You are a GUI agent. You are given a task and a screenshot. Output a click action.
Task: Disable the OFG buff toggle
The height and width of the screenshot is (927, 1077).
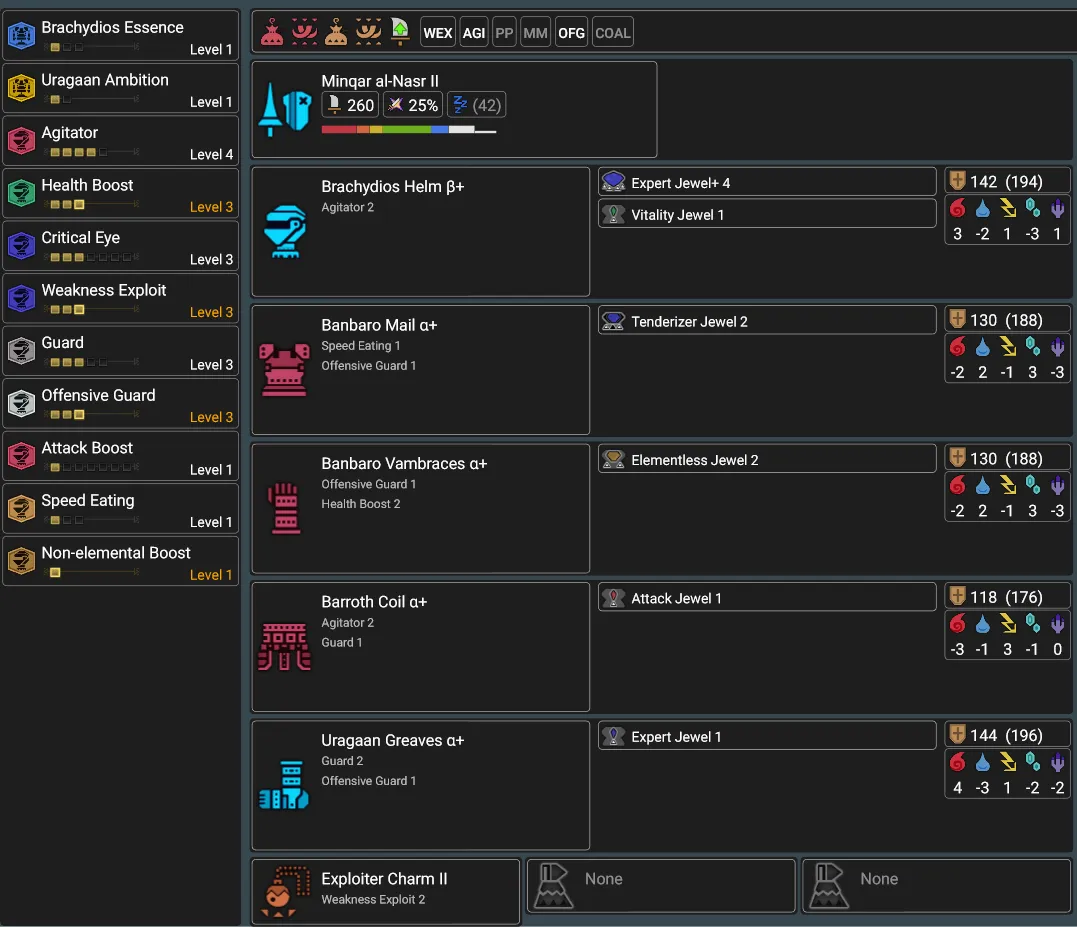571,33
